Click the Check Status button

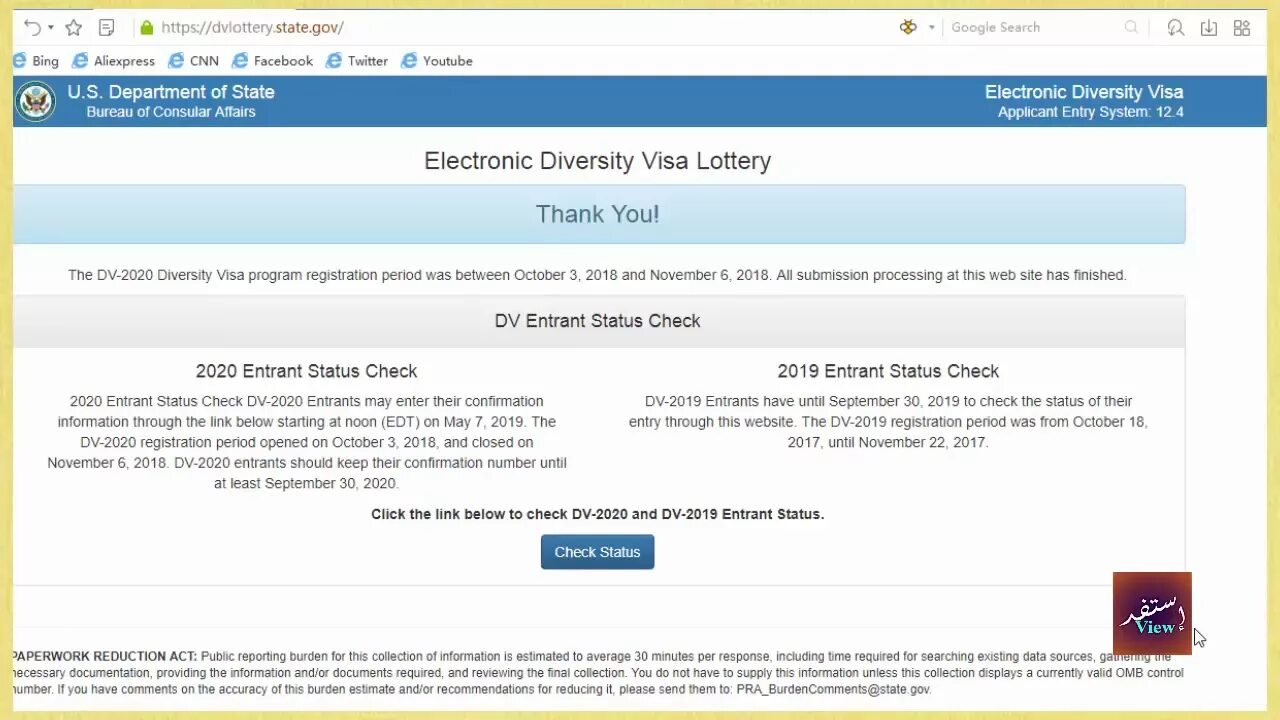[x=597, y=552]
